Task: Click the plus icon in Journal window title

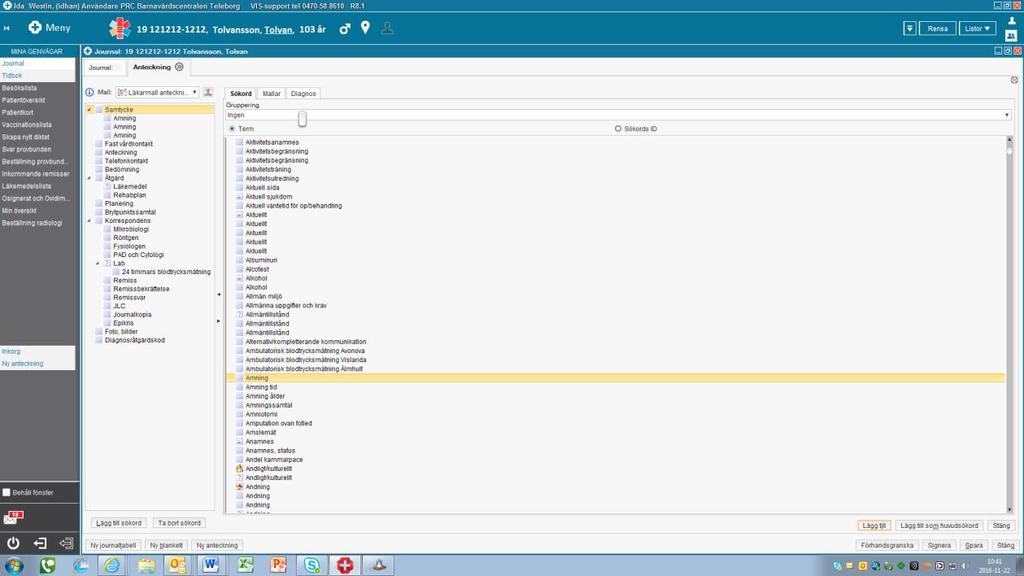Action: [x=88, y=51]
